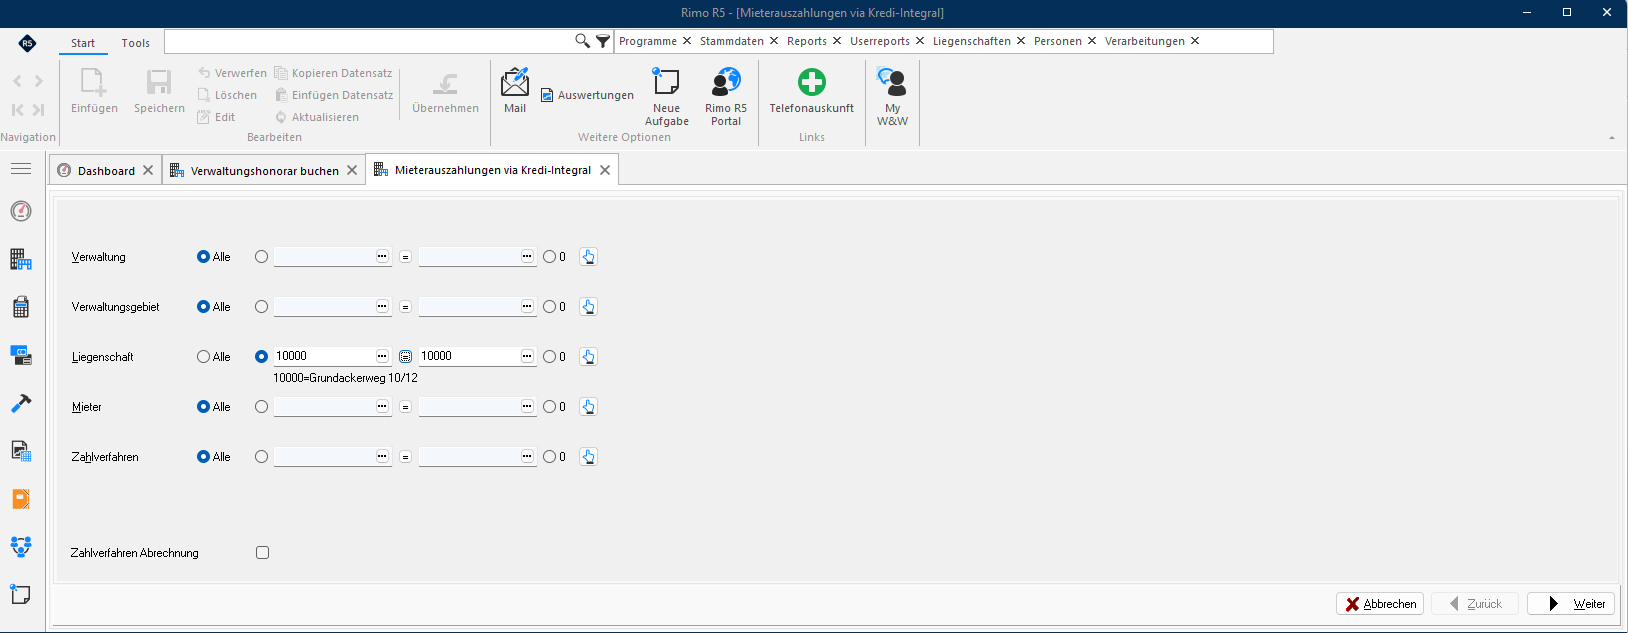Open the Rimo R5 Portal

[x=726, y=96]
